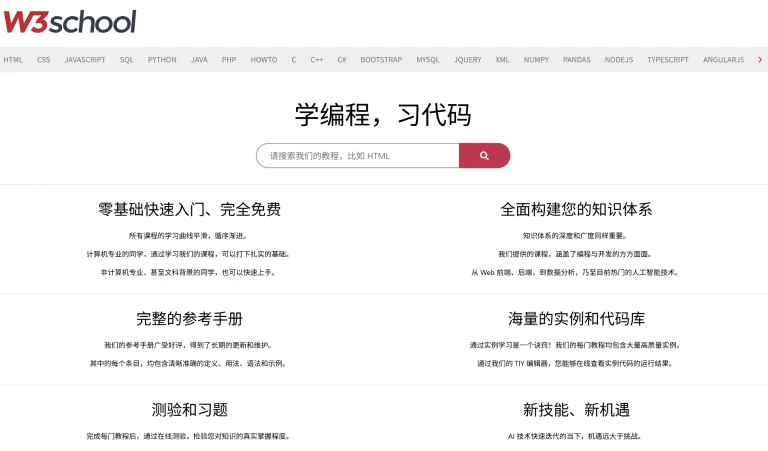
Task: Open the ANGULARJS tutorial
Action: [724, 60]
